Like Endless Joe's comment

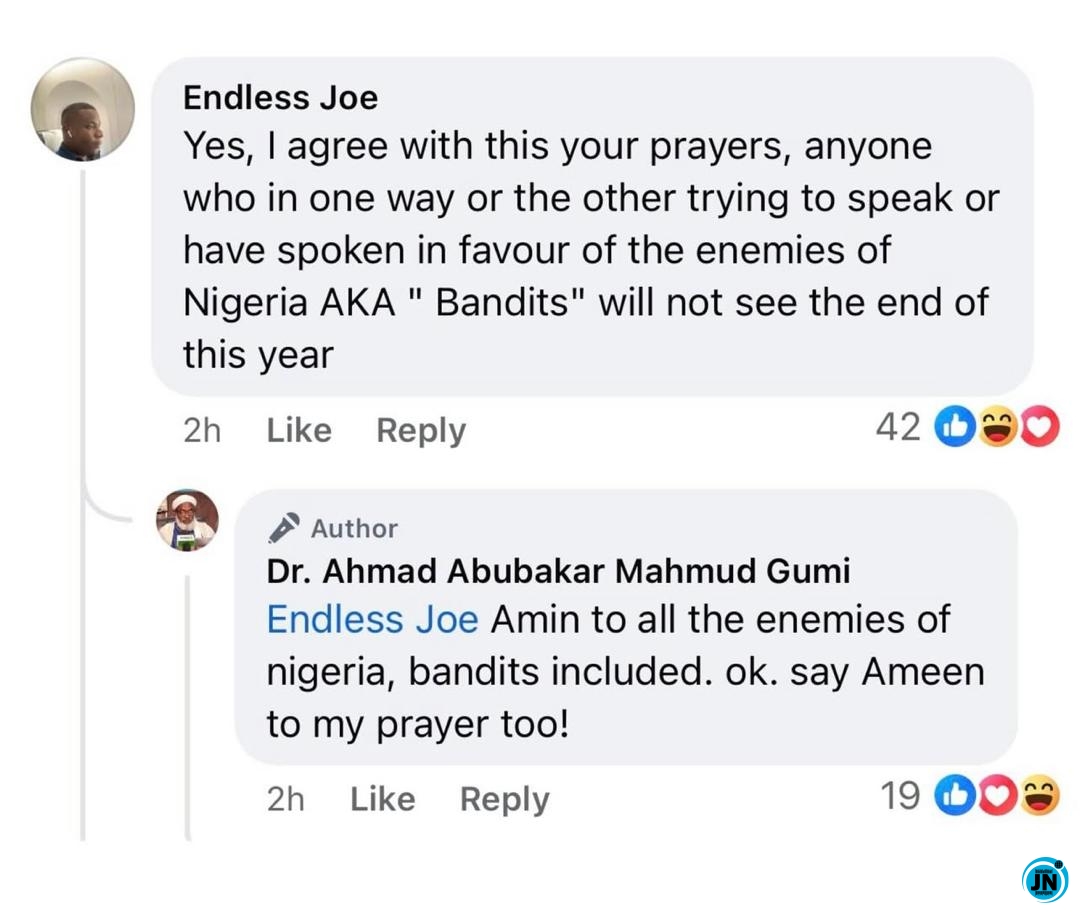point(299,431)
